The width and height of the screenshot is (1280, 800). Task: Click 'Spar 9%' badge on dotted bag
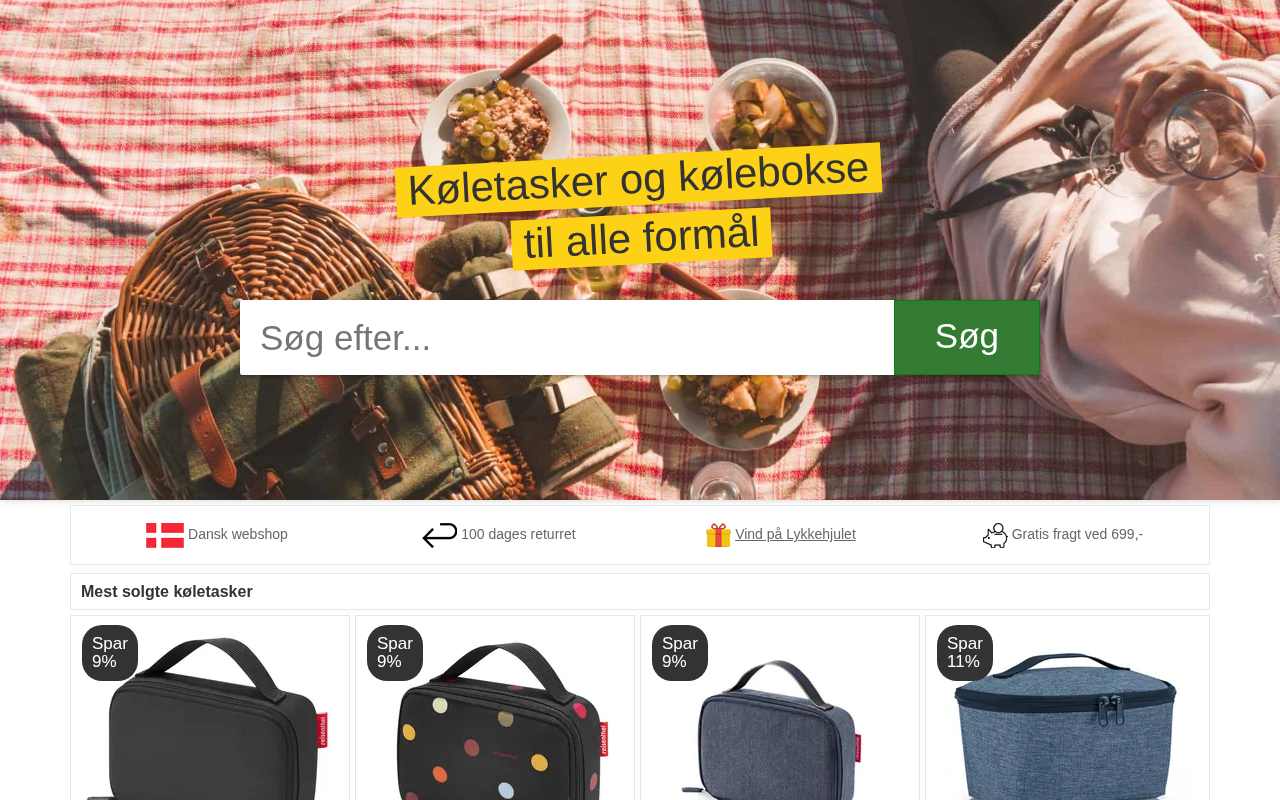coord(395,653)
